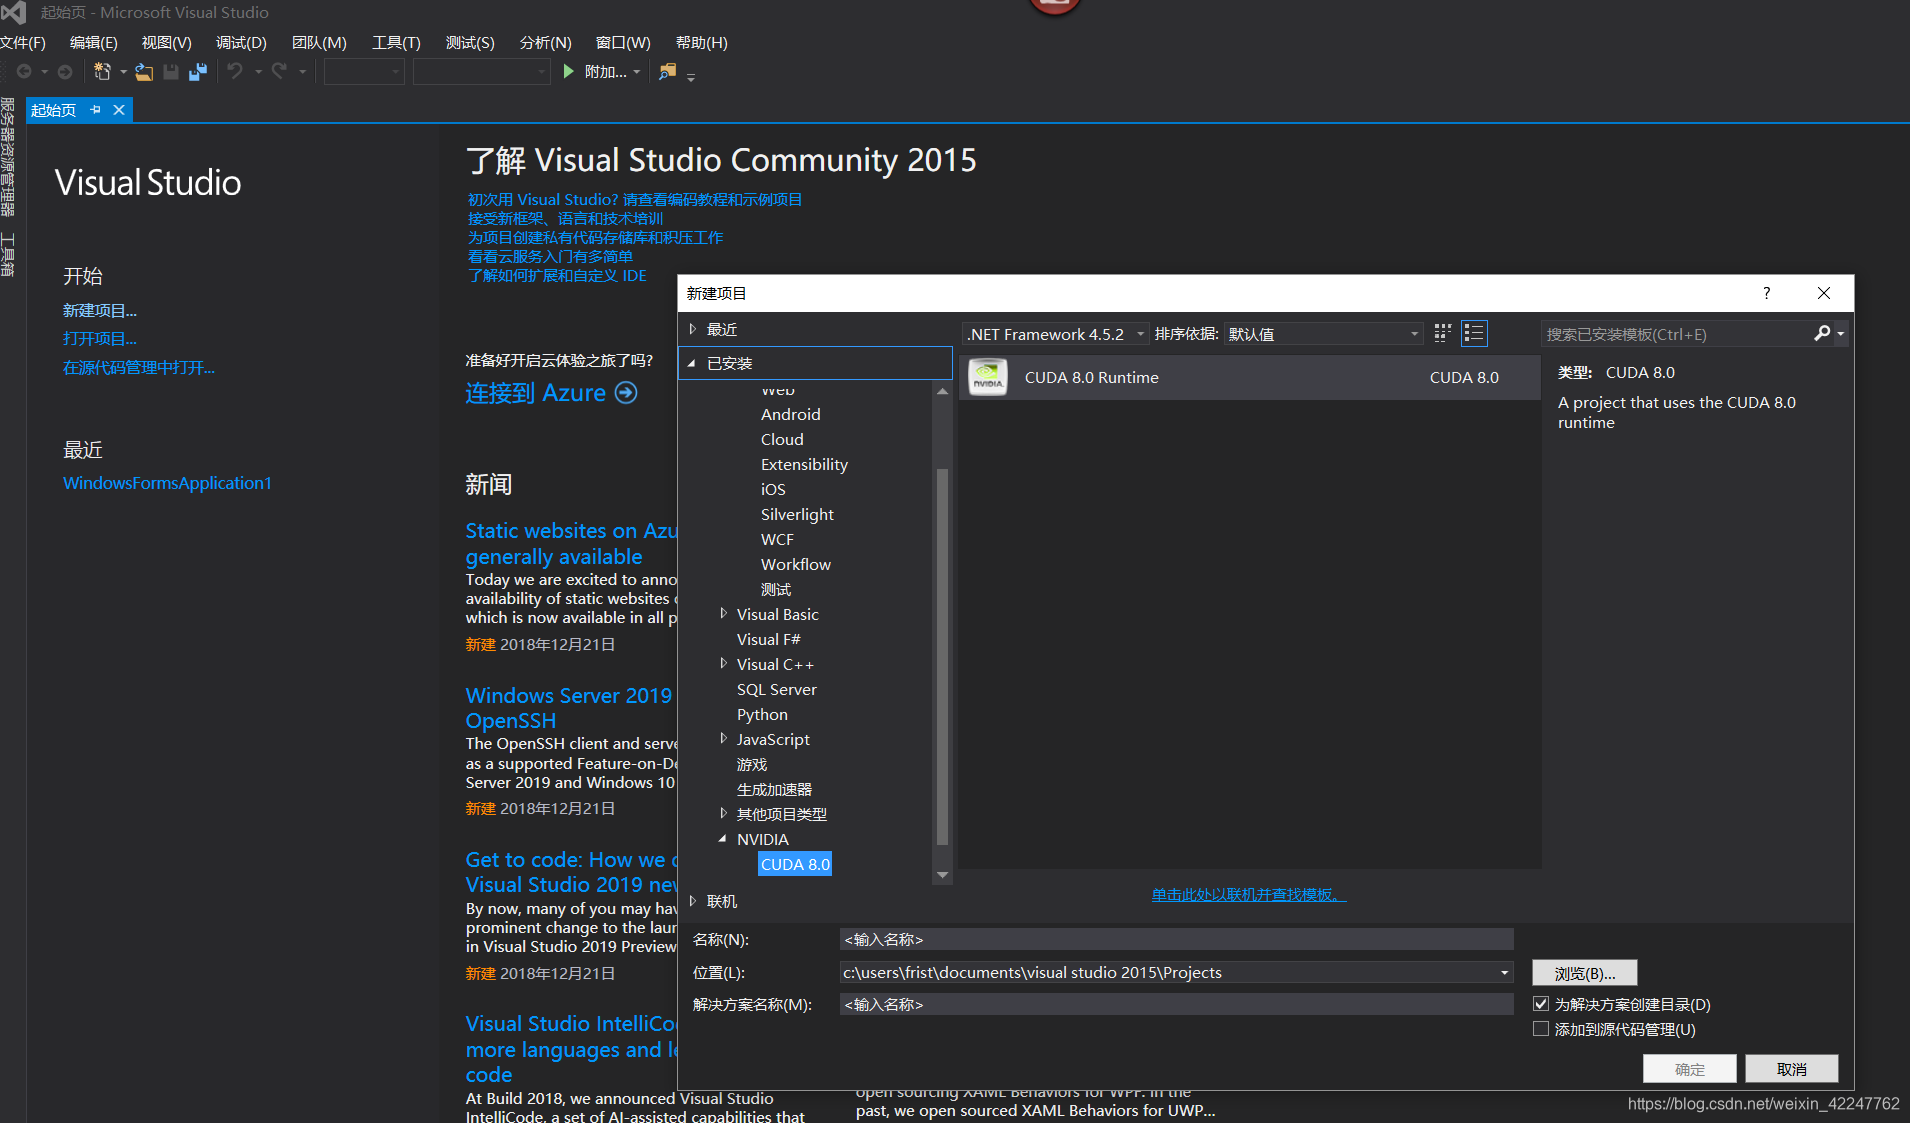Open the 视图(V) menu

click(166, 43)
